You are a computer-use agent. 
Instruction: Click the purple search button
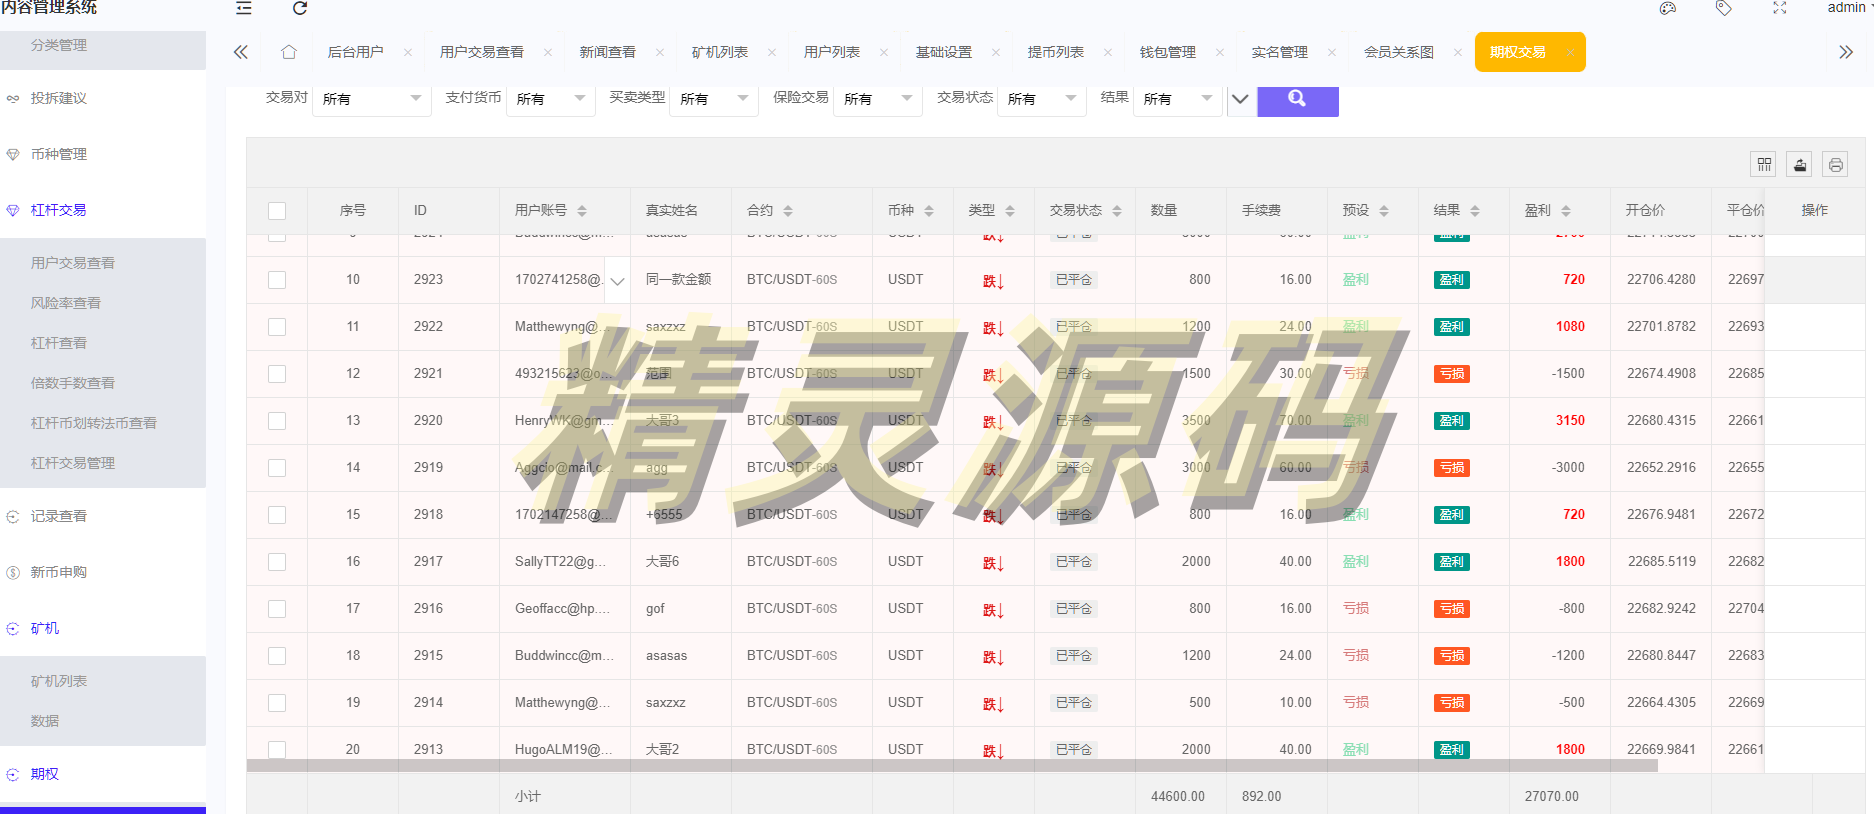tap(1297, 99)
